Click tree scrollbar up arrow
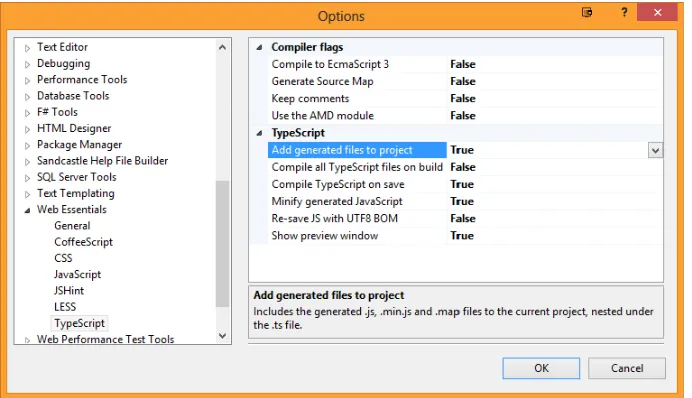This screenshot has height=398, width=692. (x=222, y=47)
